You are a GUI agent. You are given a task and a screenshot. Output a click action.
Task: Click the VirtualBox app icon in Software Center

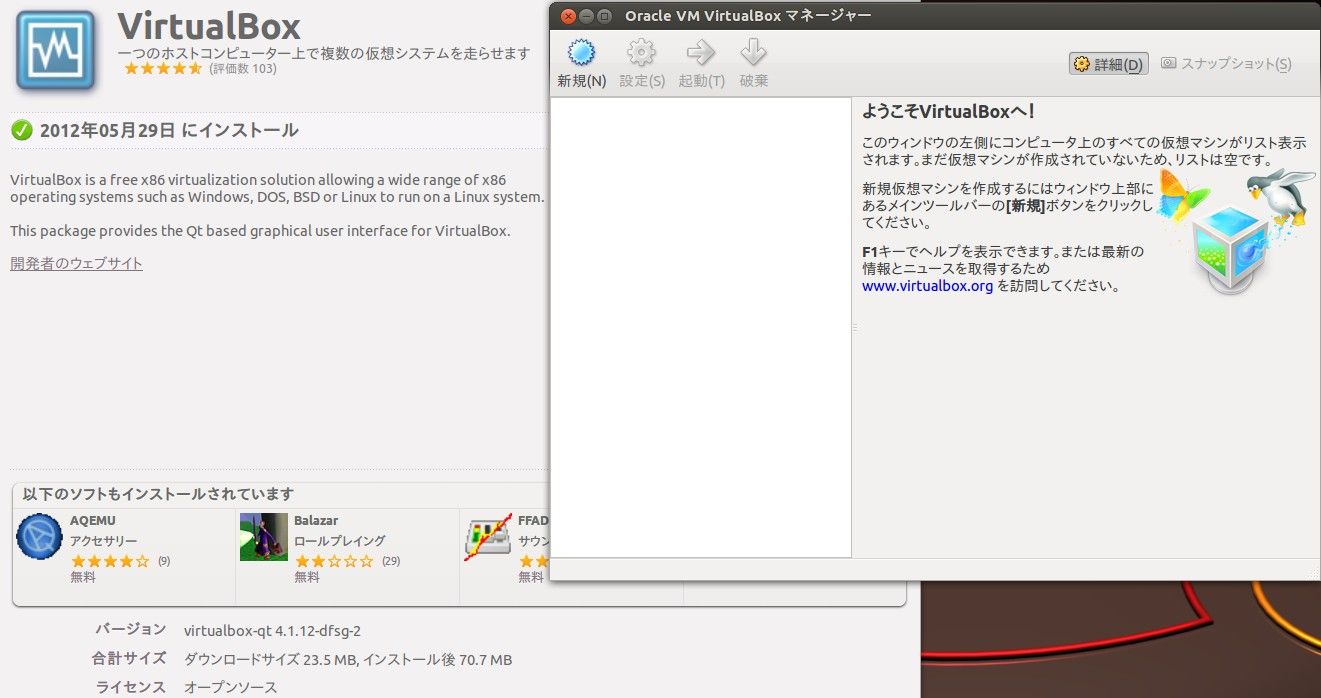pyautogui.click(x=55, y=50)
